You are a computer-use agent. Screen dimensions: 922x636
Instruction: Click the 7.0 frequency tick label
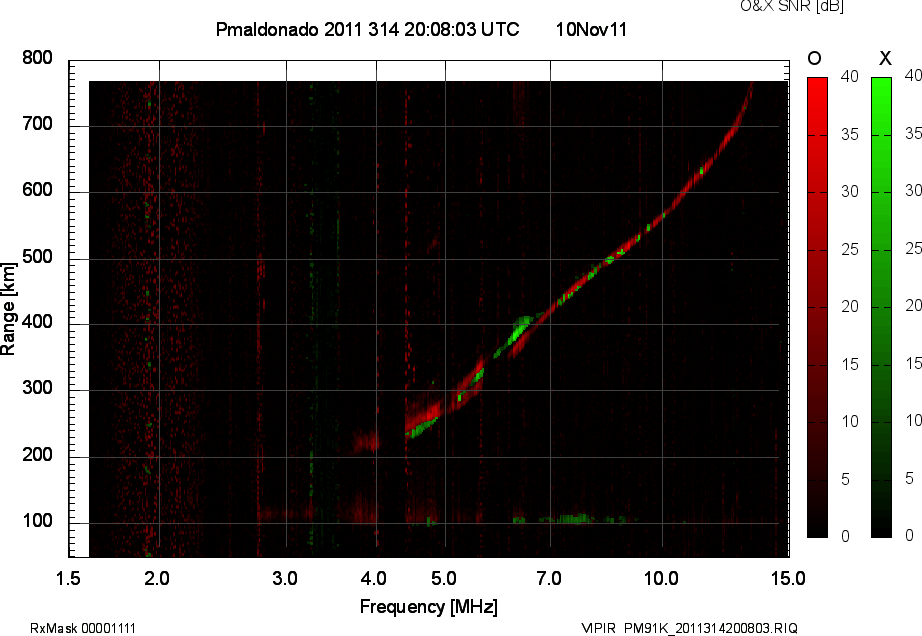(x=549, y=578)
